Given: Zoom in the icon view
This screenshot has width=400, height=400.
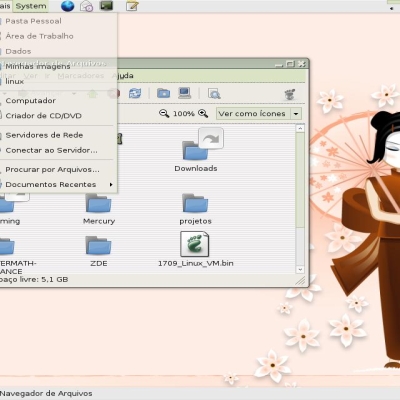Looking at the screenshot, I should click(x=203, y=113).
